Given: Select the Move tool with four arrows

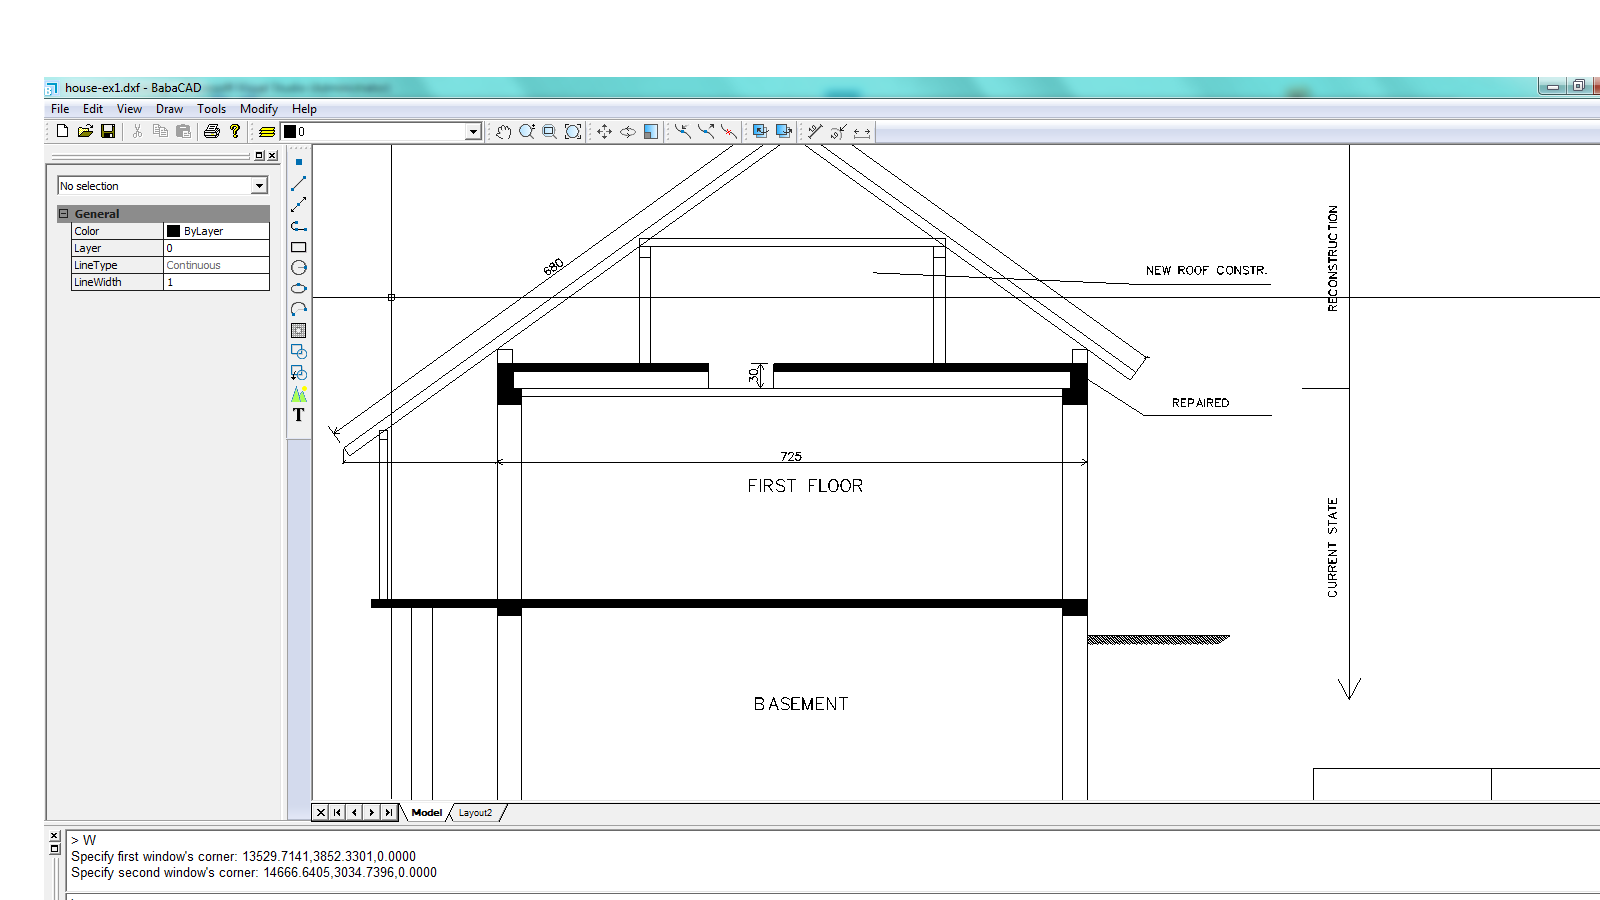Looking at the screenshot, I should (x=604, y=131).
